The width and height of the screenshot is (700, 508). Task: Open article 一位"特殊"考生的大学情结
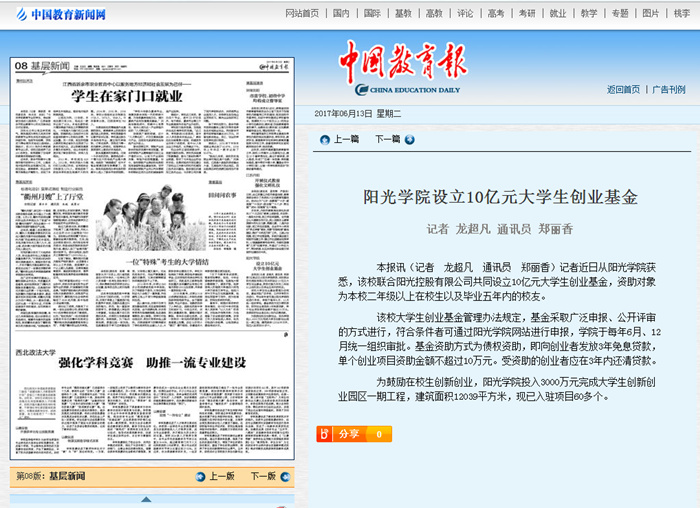pos(167,262)
